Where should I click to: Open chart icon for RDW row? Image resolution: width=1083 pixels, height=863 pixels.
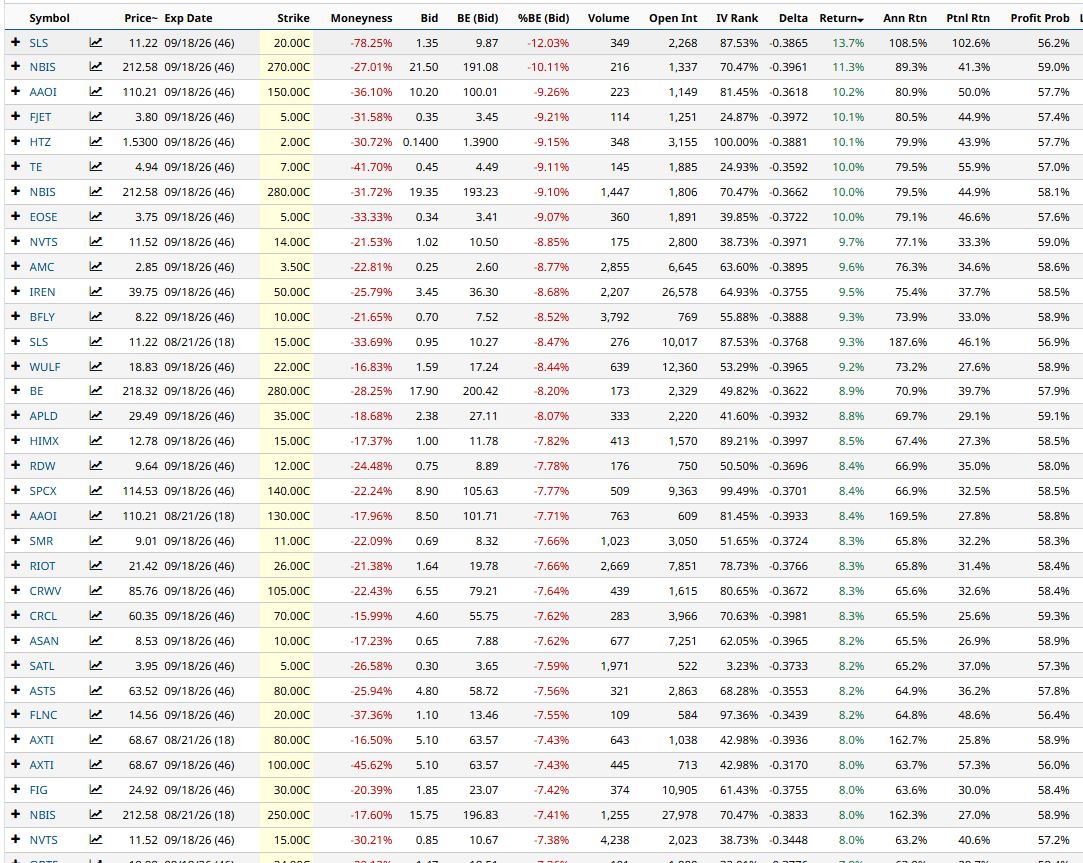click(x=96, y=466)
